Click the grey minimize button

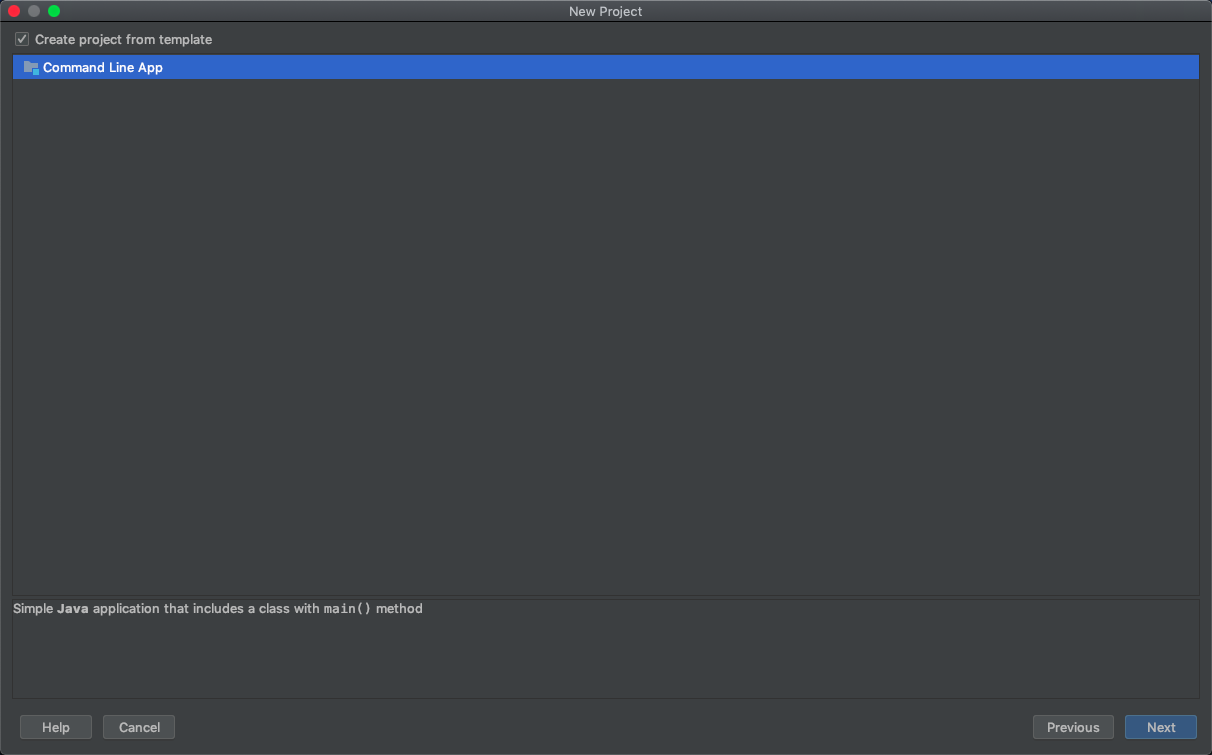pyautogui.click(x=32, y=11)
